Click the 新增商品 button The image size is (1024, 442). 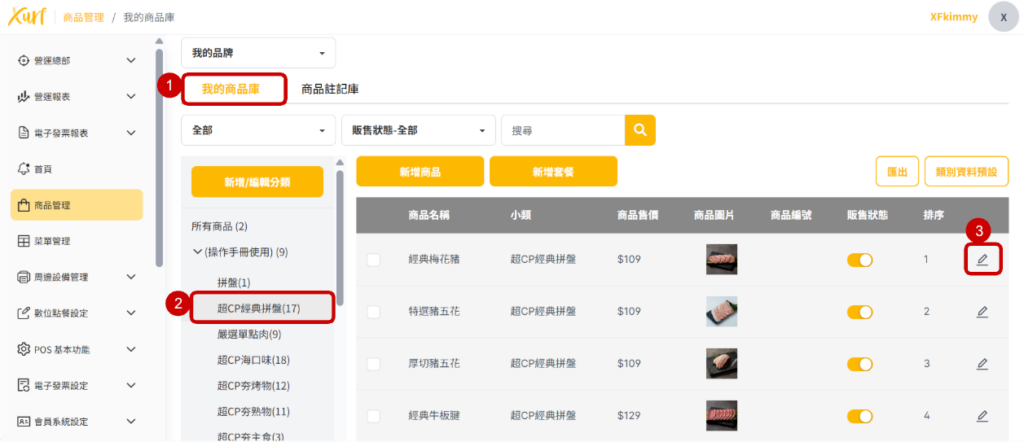[420, 172]
